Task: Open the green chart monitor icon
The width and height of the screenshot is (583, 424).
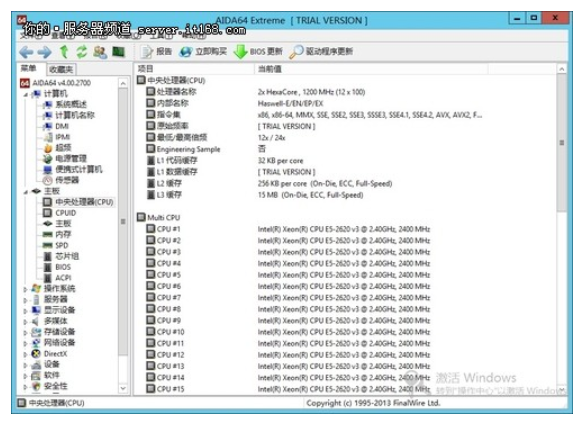Action: click(119, 52)
